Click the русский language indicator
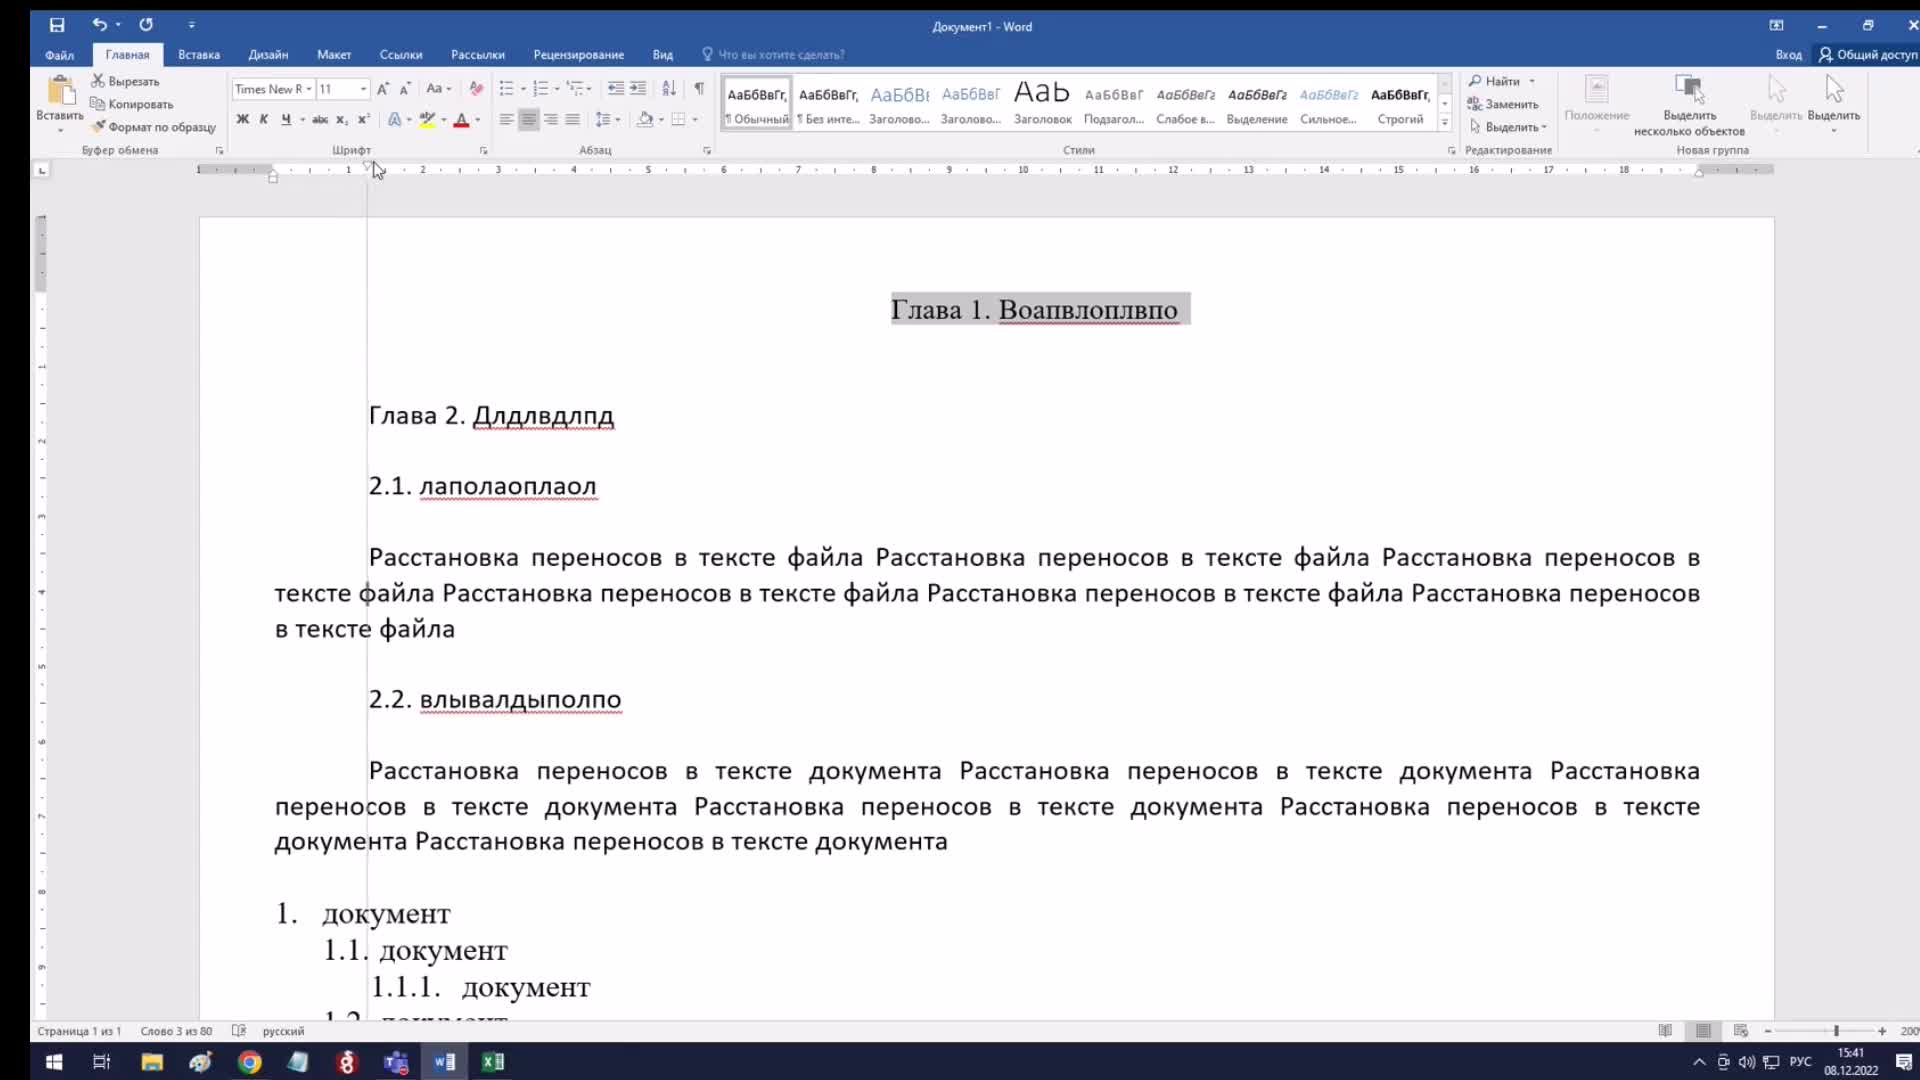The height and width of the screenshot is (1080, 1920). tap(283, 1031)
